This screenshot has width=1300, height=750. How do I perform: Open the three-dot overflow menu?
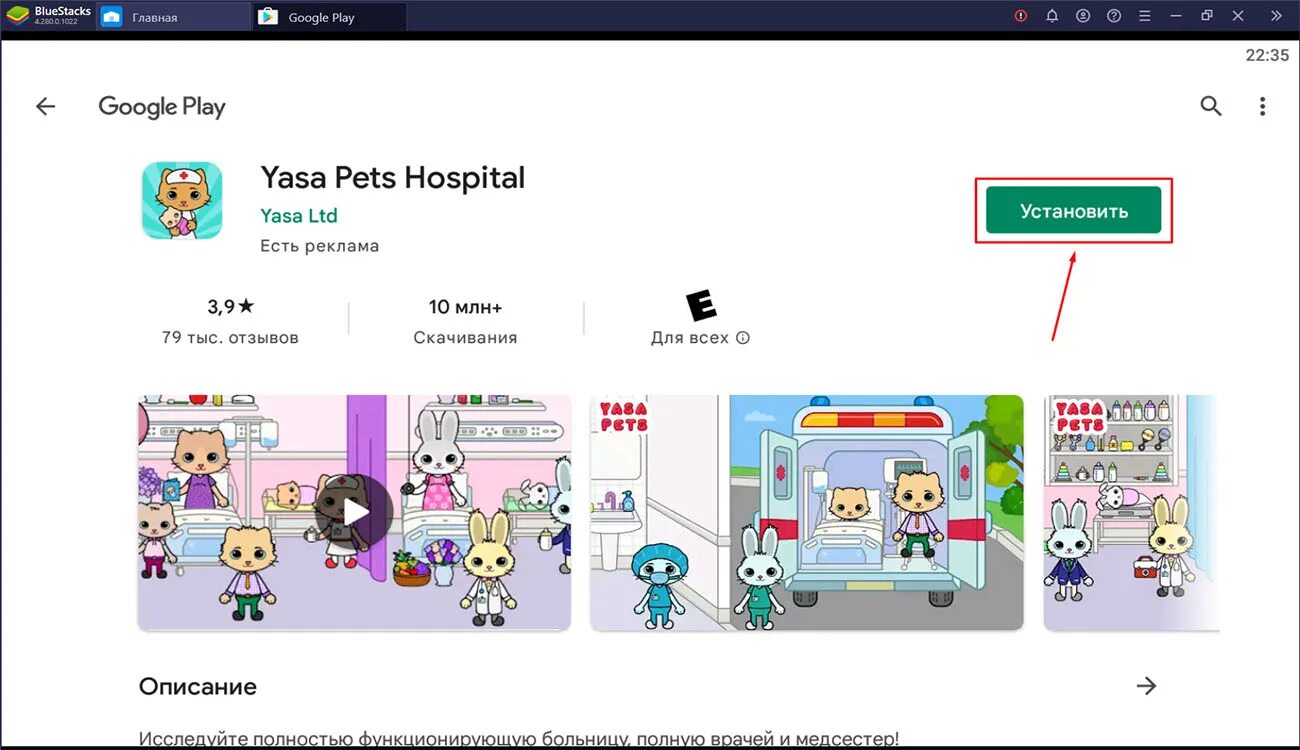pos(1262,106)
